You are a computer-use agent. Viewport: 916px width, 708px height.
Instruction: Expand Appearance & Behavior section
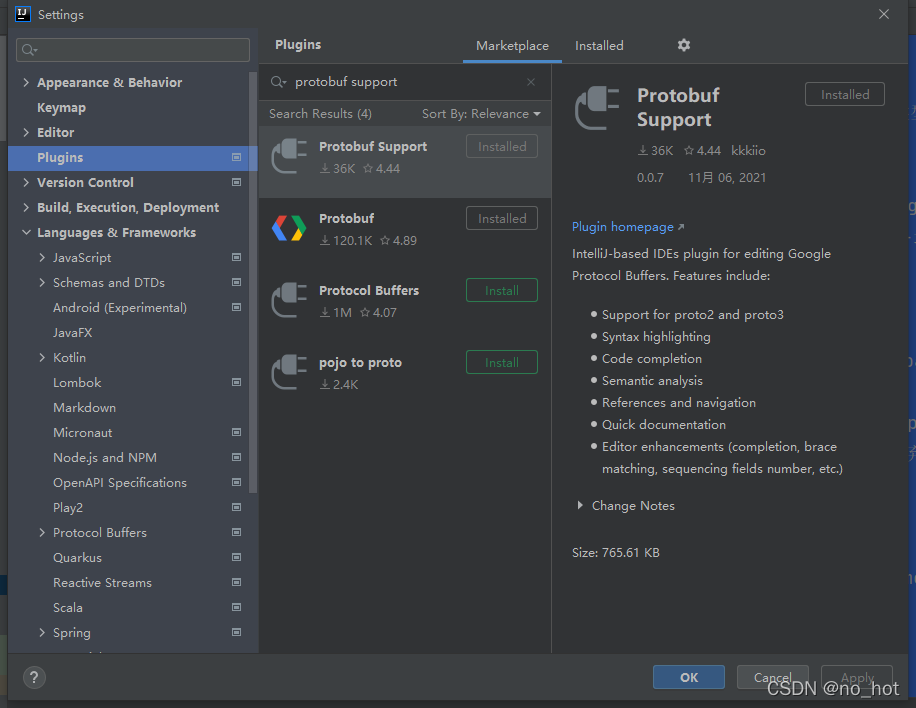tap(26, 82)
